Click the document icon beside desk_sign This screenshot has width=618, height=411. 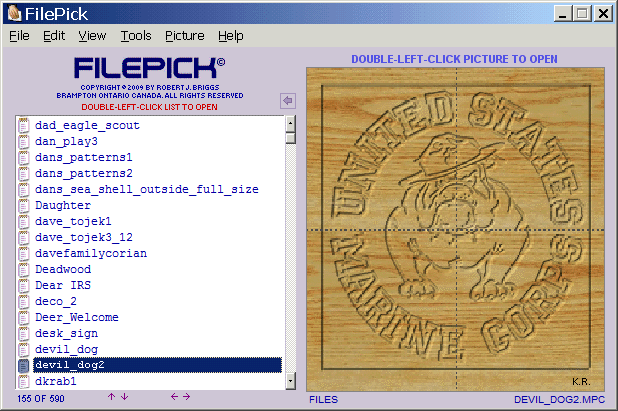(x=24, y=333)
